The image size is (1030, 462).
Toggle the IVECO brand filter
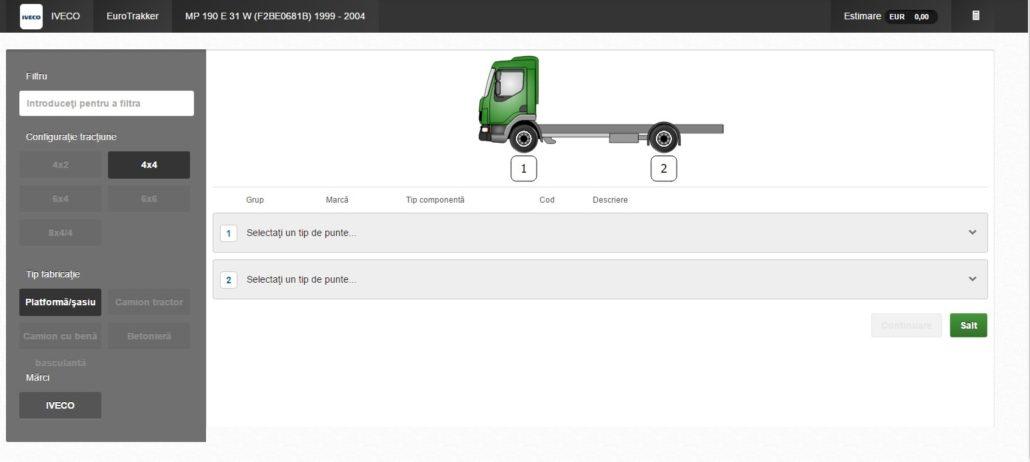click(60, 405)
